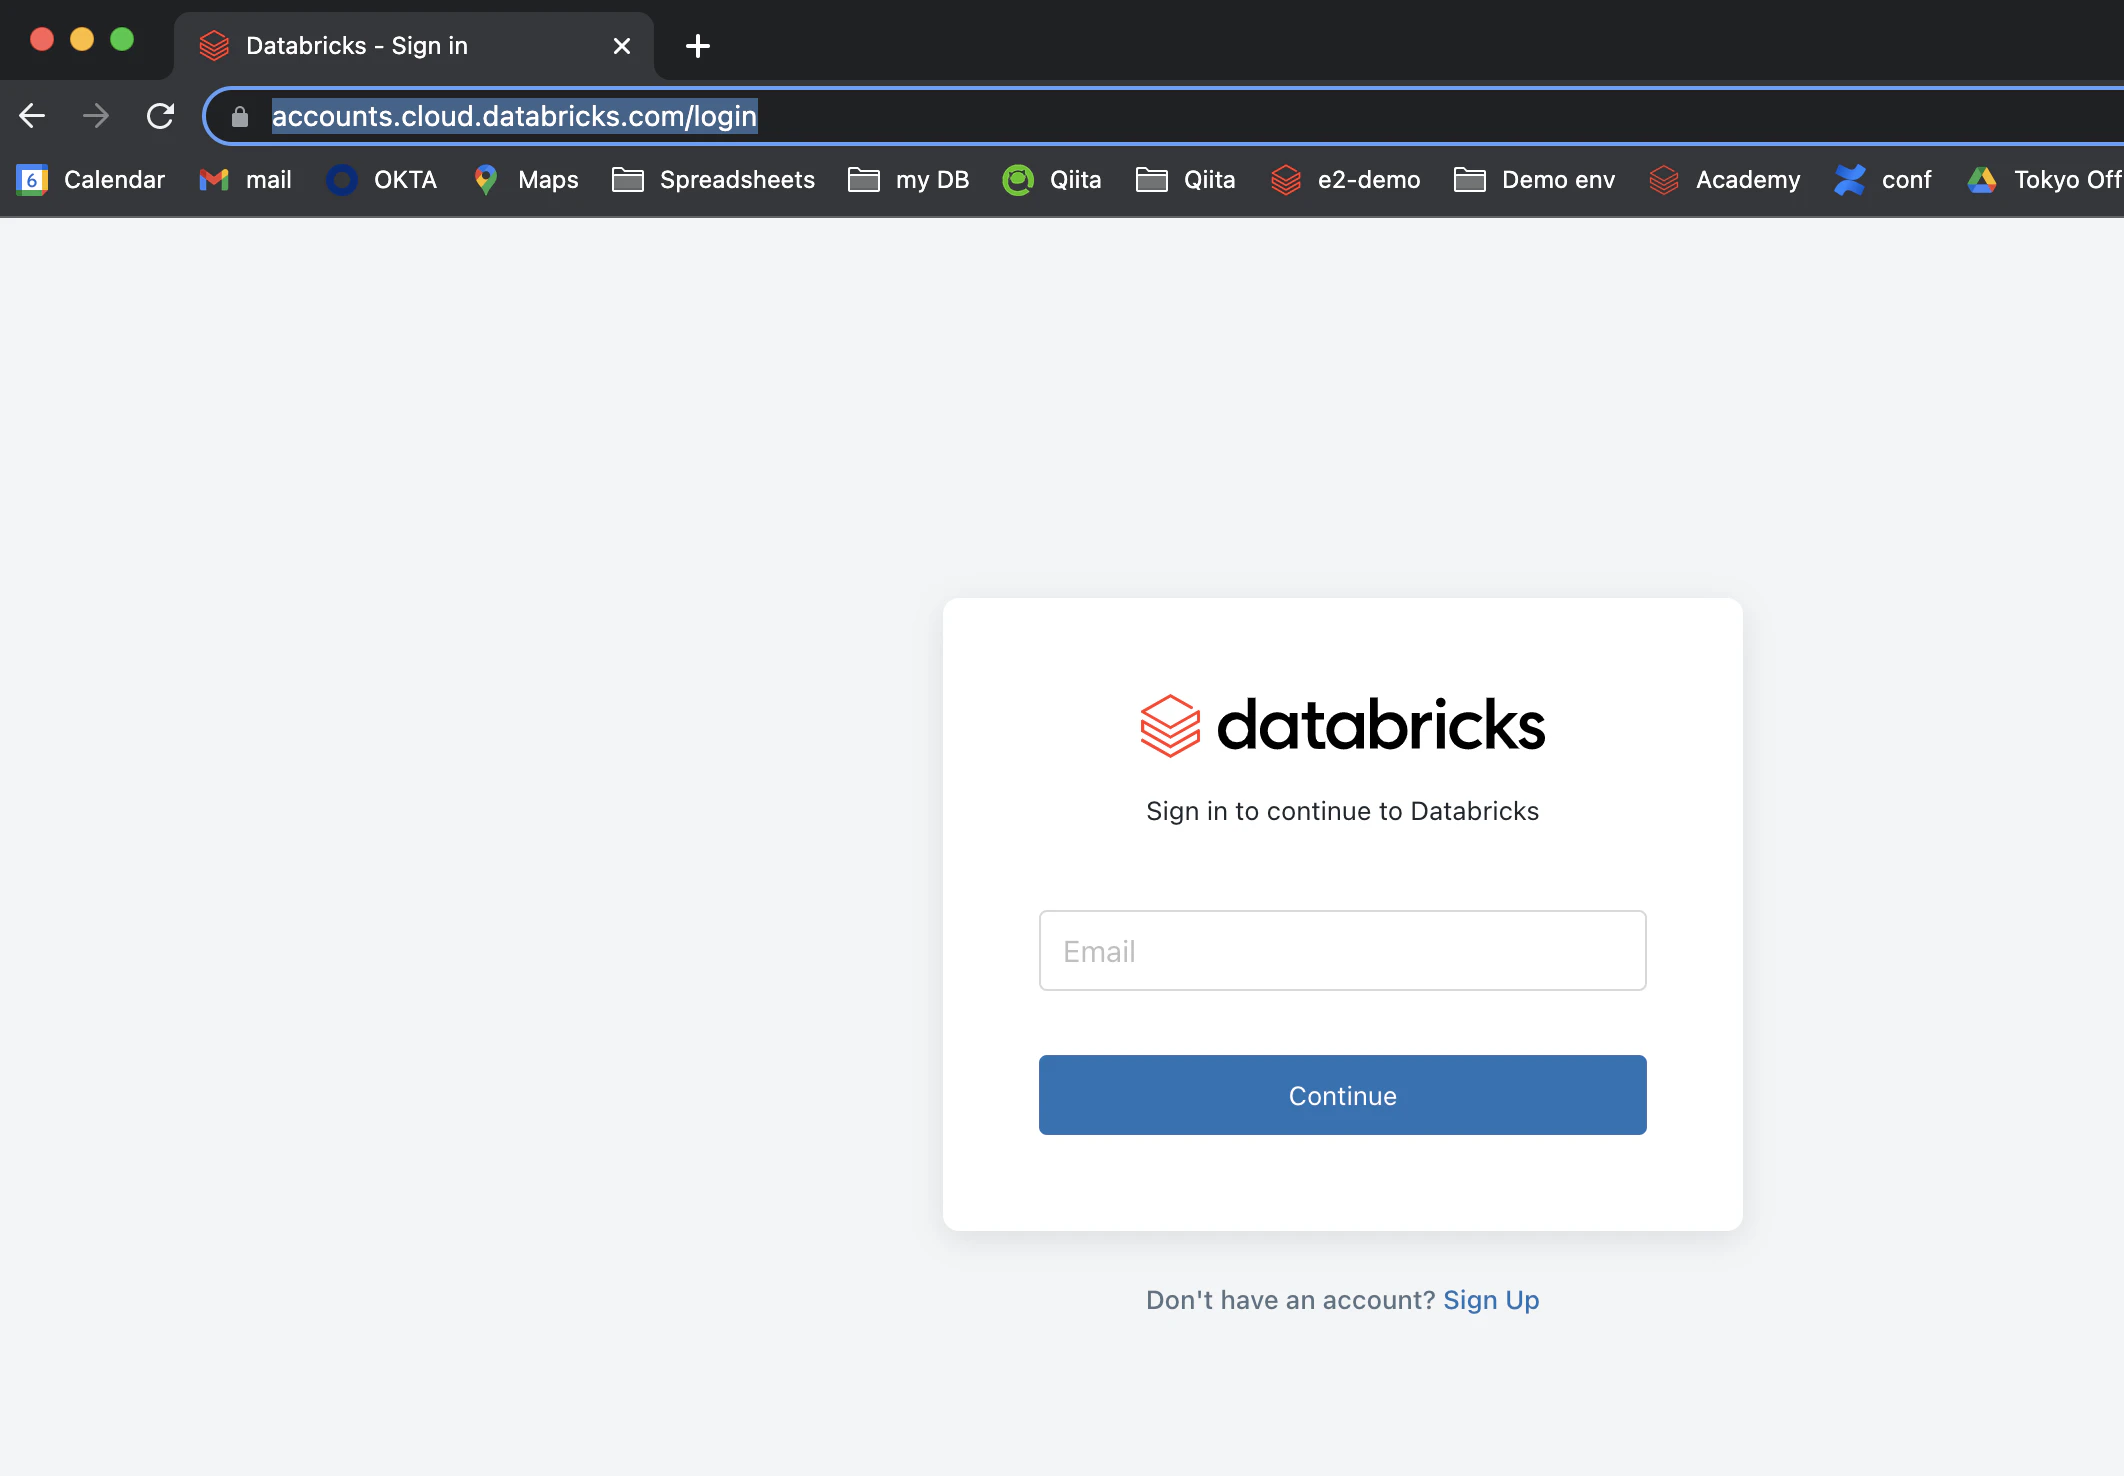Viewport: 2124px width, 1476px height.
Task: Click the 'Sign in to continue to Databricks' text
Action: [x=1343, y=811]
